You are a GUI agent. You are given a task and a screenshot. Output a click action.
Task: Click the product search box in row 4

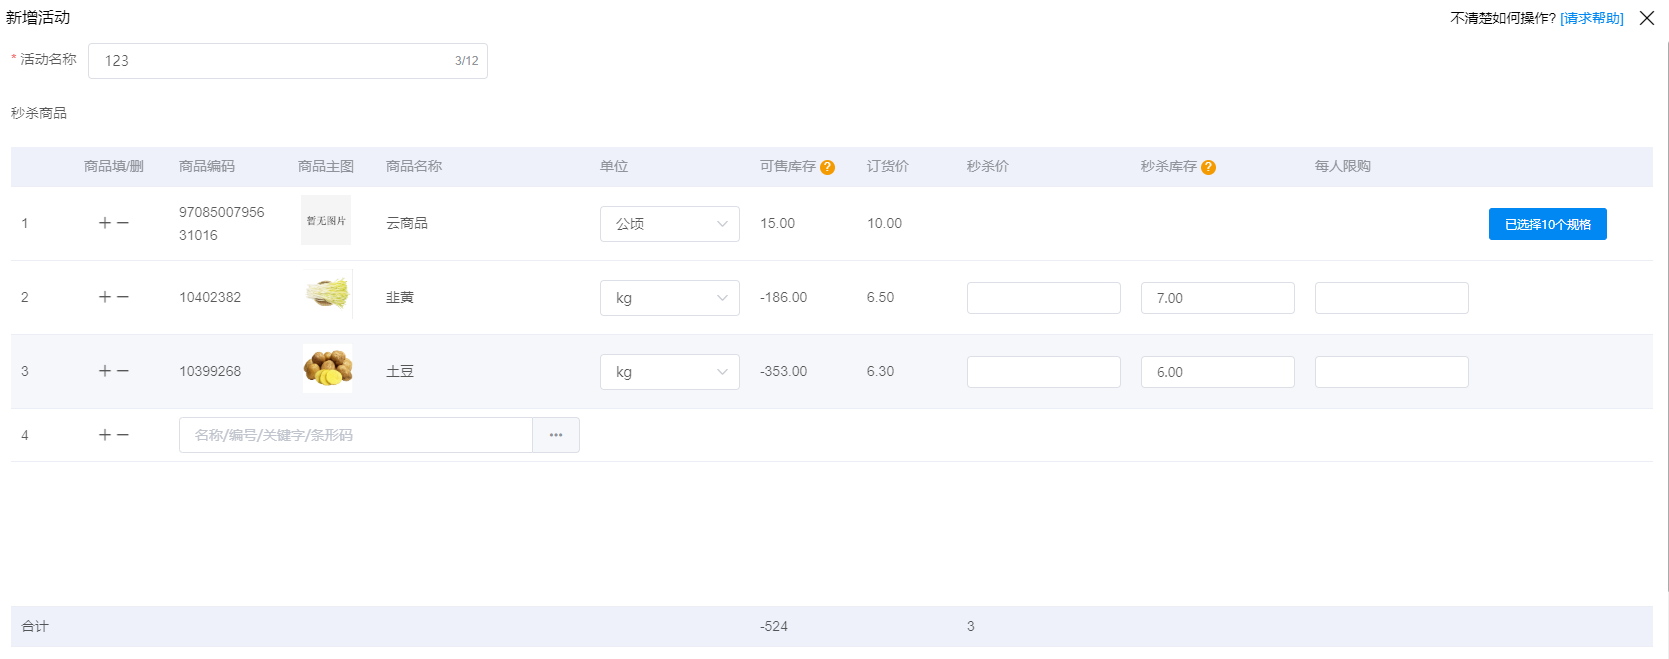click(x=355, y=435)
